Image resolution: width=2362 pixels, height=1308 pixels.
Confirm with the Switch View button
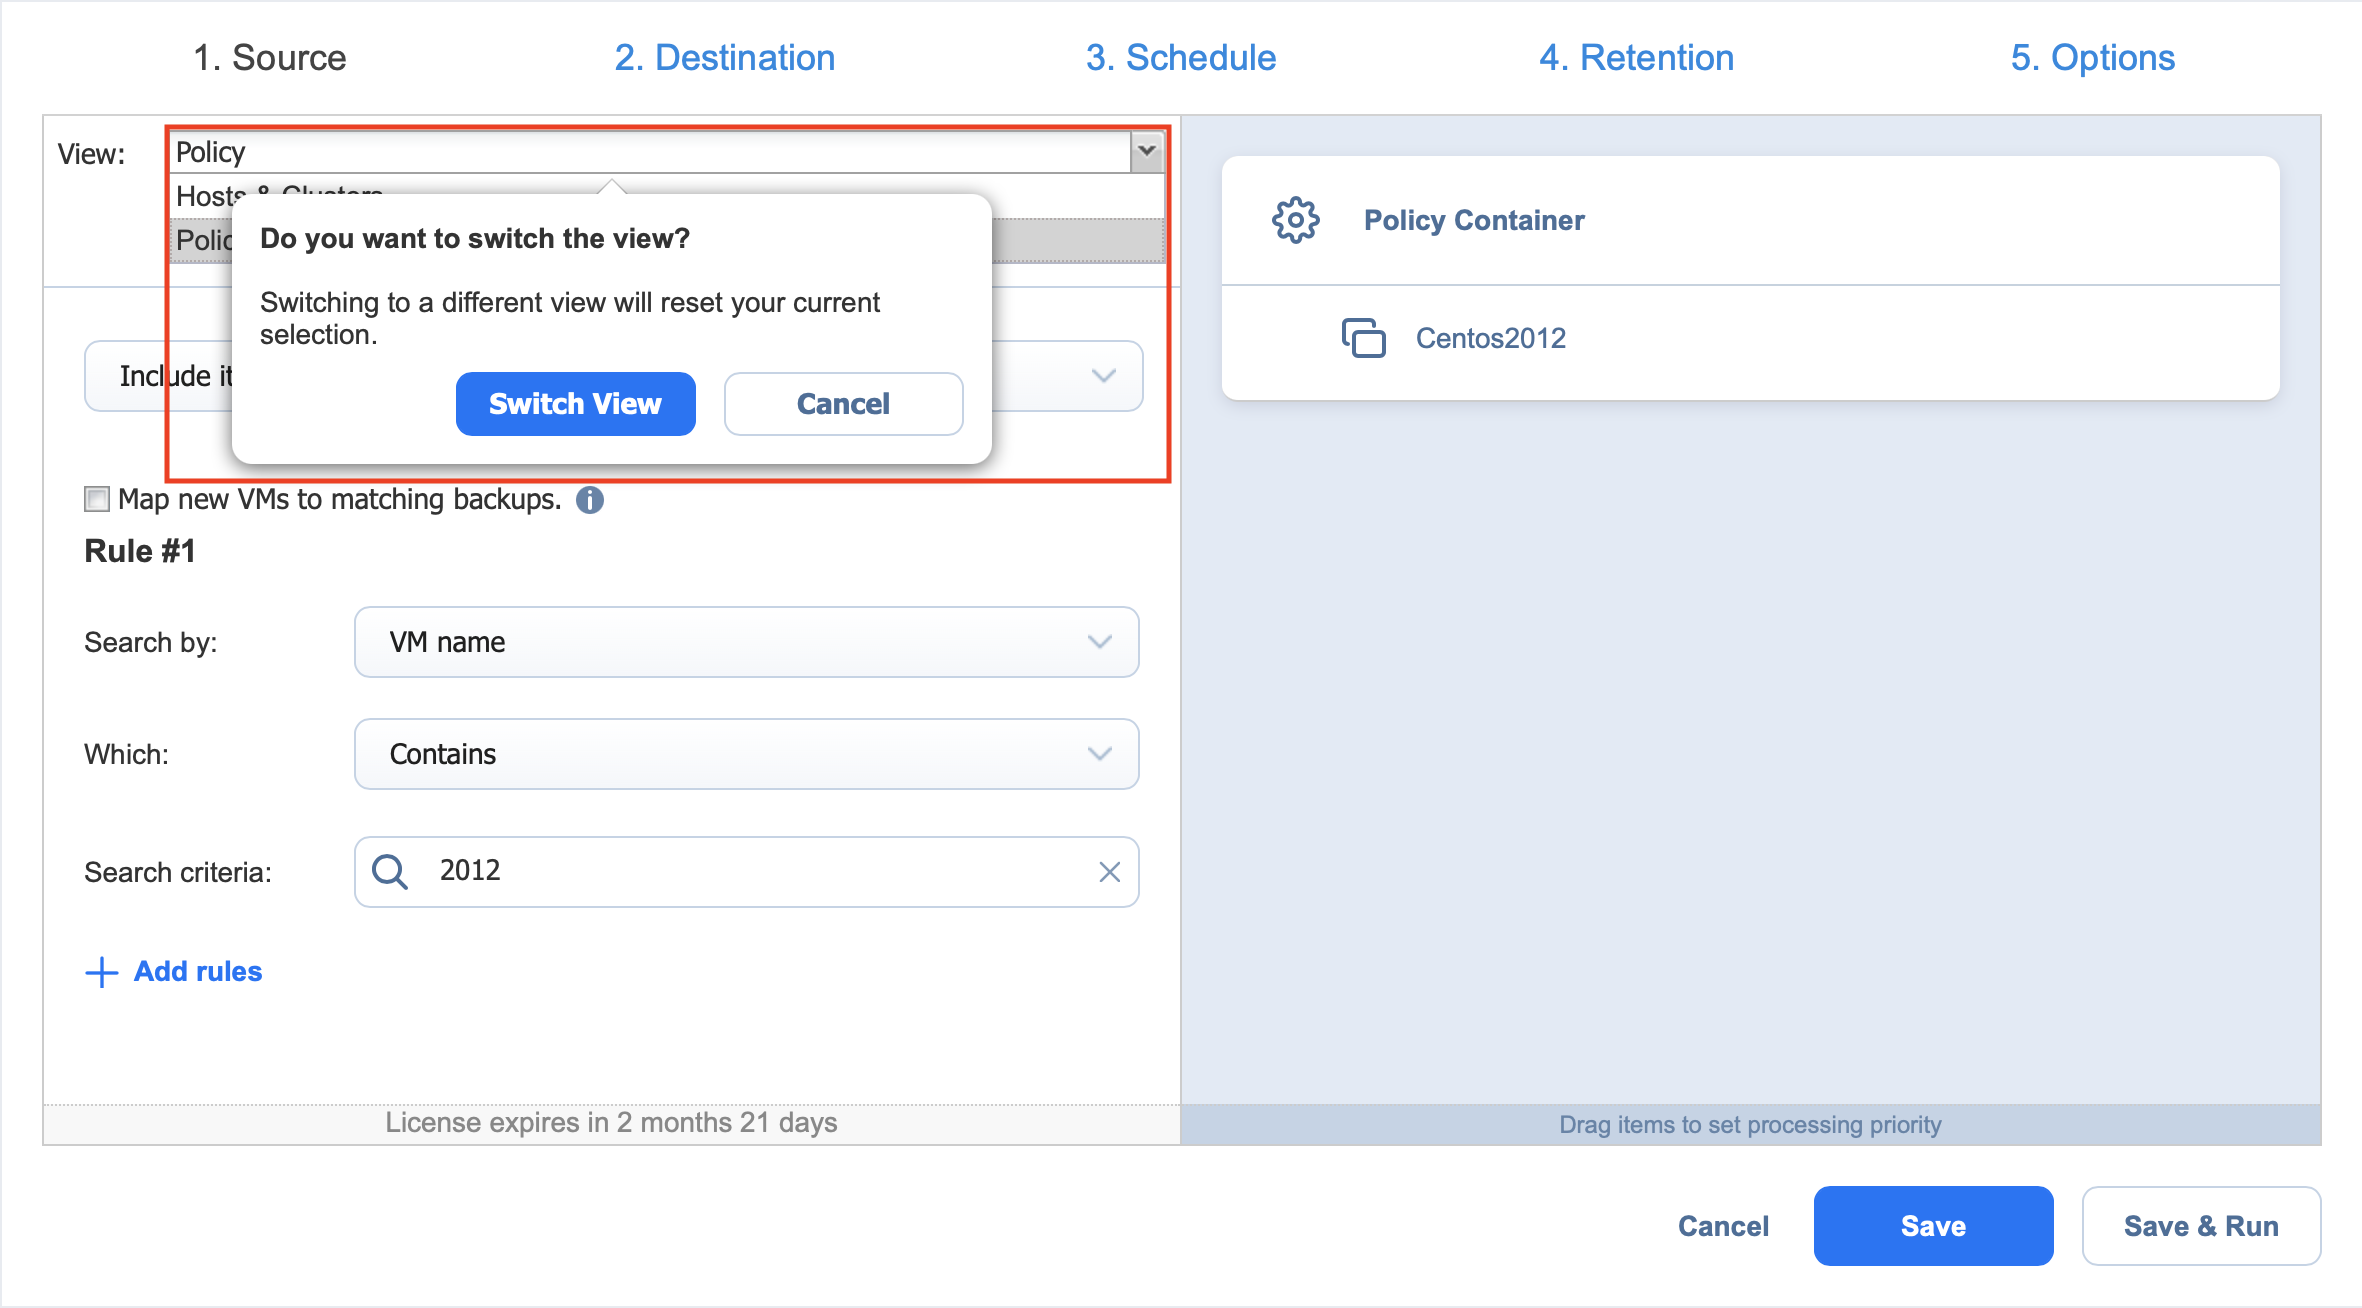(x=575, y=404)
